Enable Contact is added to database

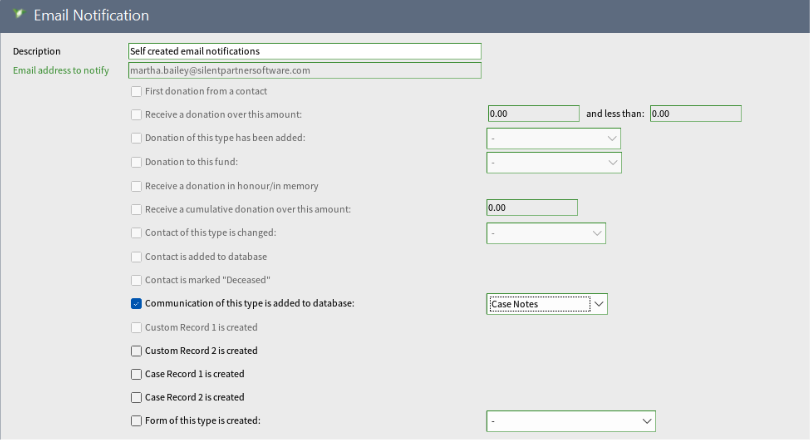(136, 257)
